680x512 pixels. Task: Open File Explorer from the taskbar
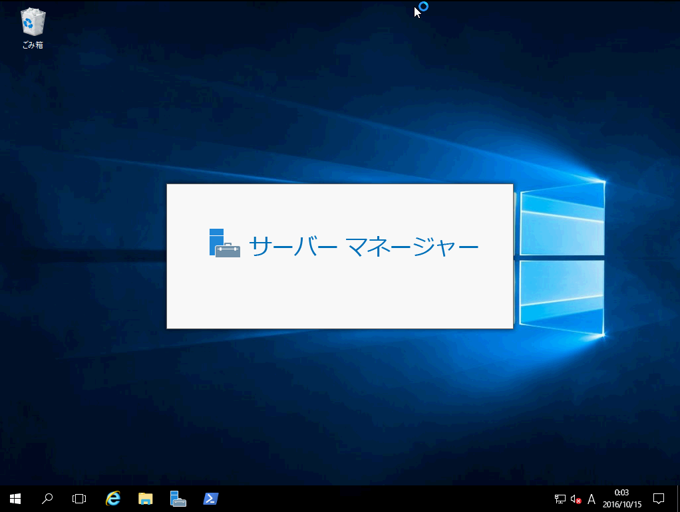click(145, 499)
